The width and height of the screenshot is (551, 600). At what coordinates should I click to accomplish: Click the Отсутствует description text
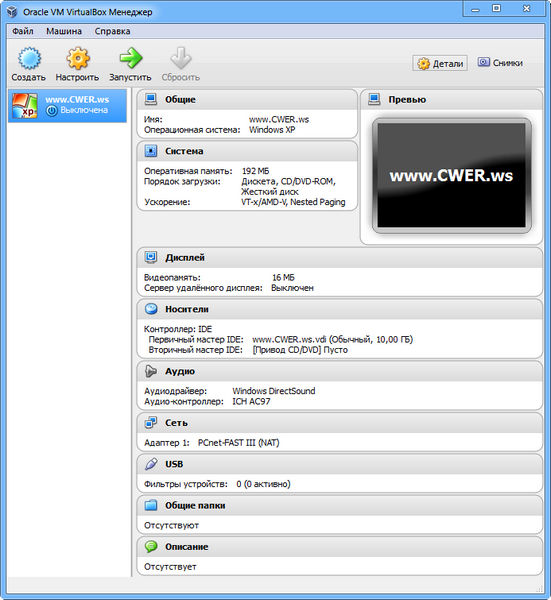tap(170, 567)
